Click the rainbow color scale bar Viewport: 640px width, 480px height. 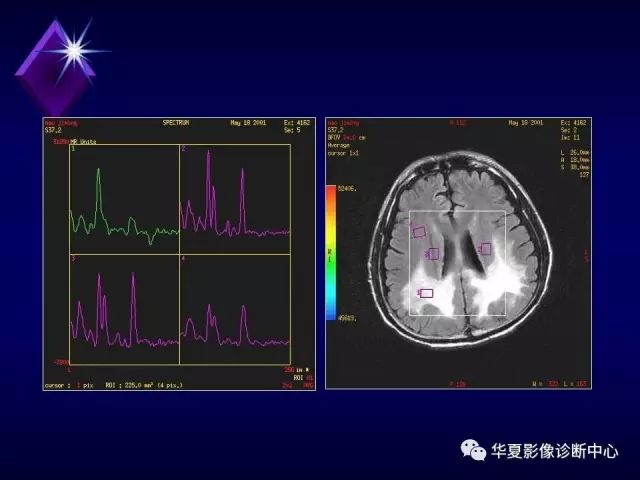point(331,253)
